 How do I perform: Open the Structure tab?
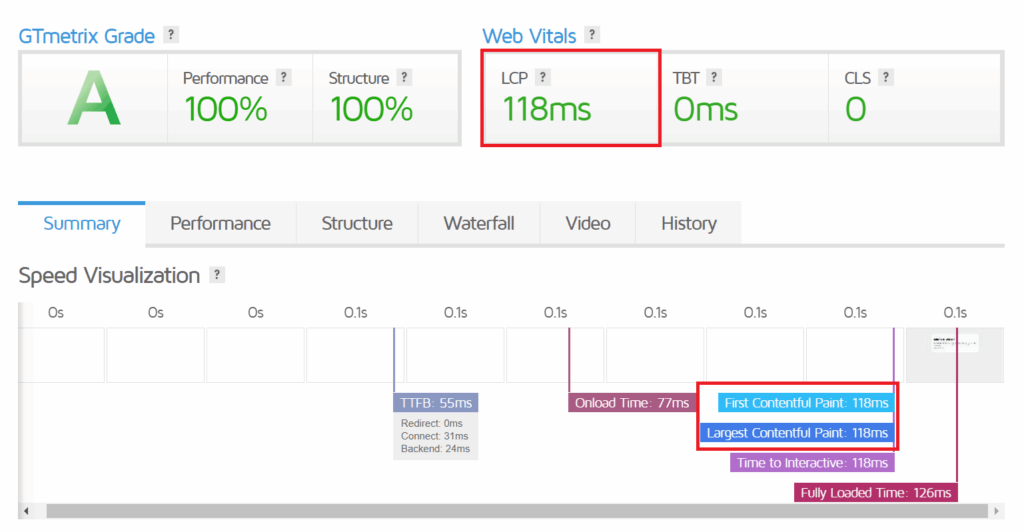tap(357, 224)
